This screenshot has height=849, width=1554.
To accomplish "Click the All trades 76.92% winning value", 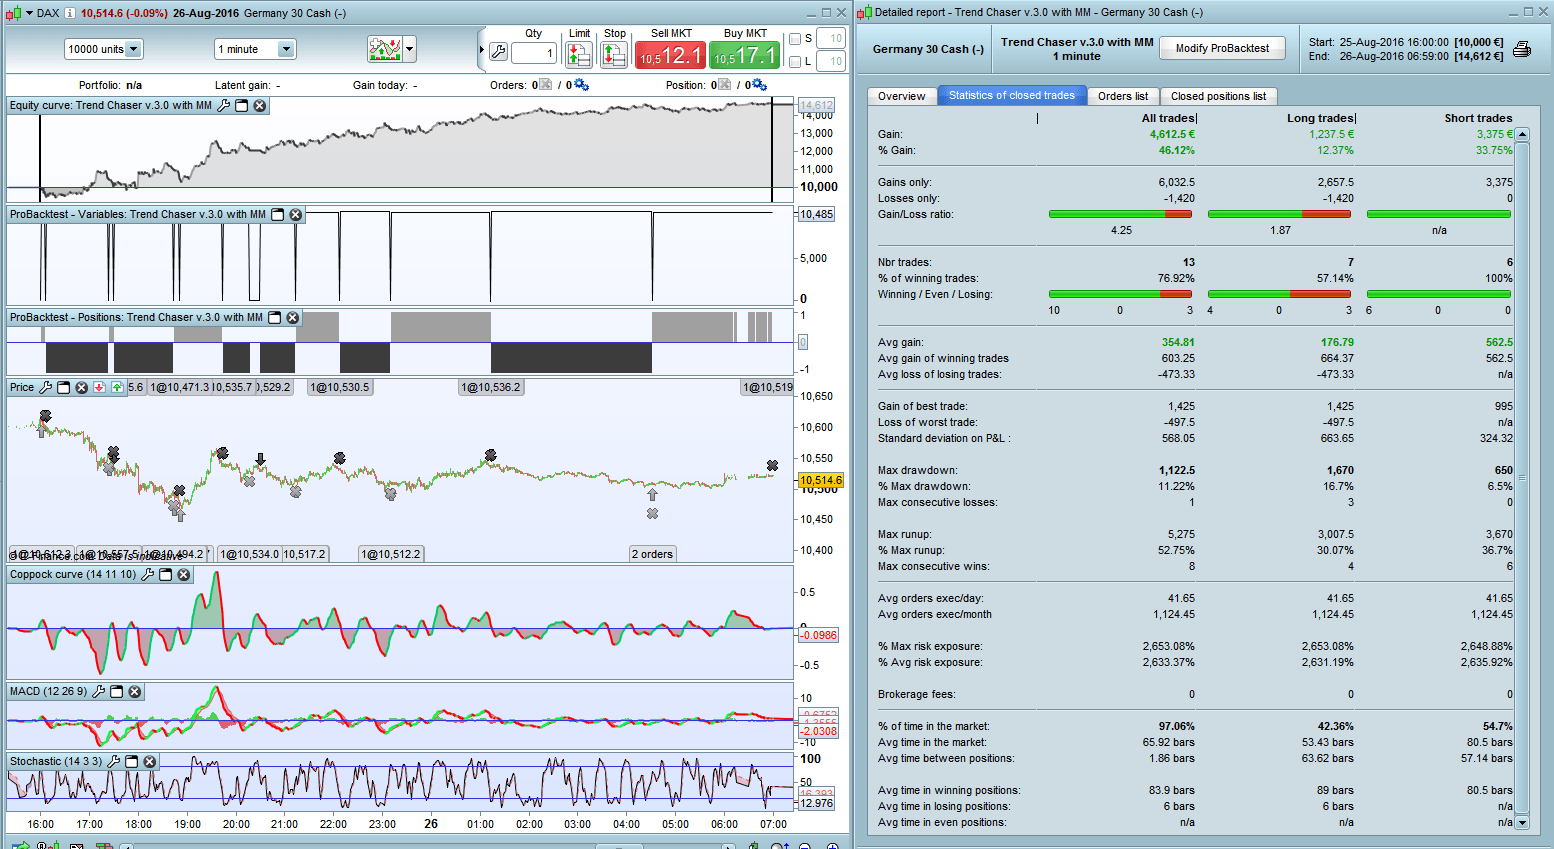I will [1176, 278].
